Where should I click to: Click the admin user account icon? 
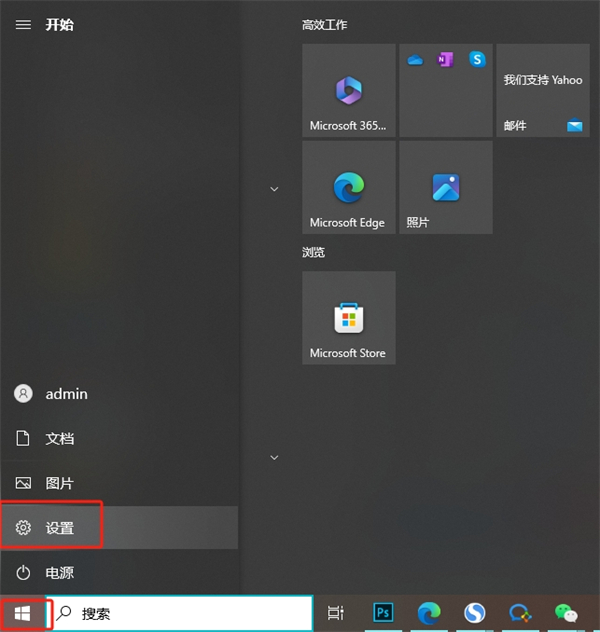pyautogui.click(x=23, y=393)
